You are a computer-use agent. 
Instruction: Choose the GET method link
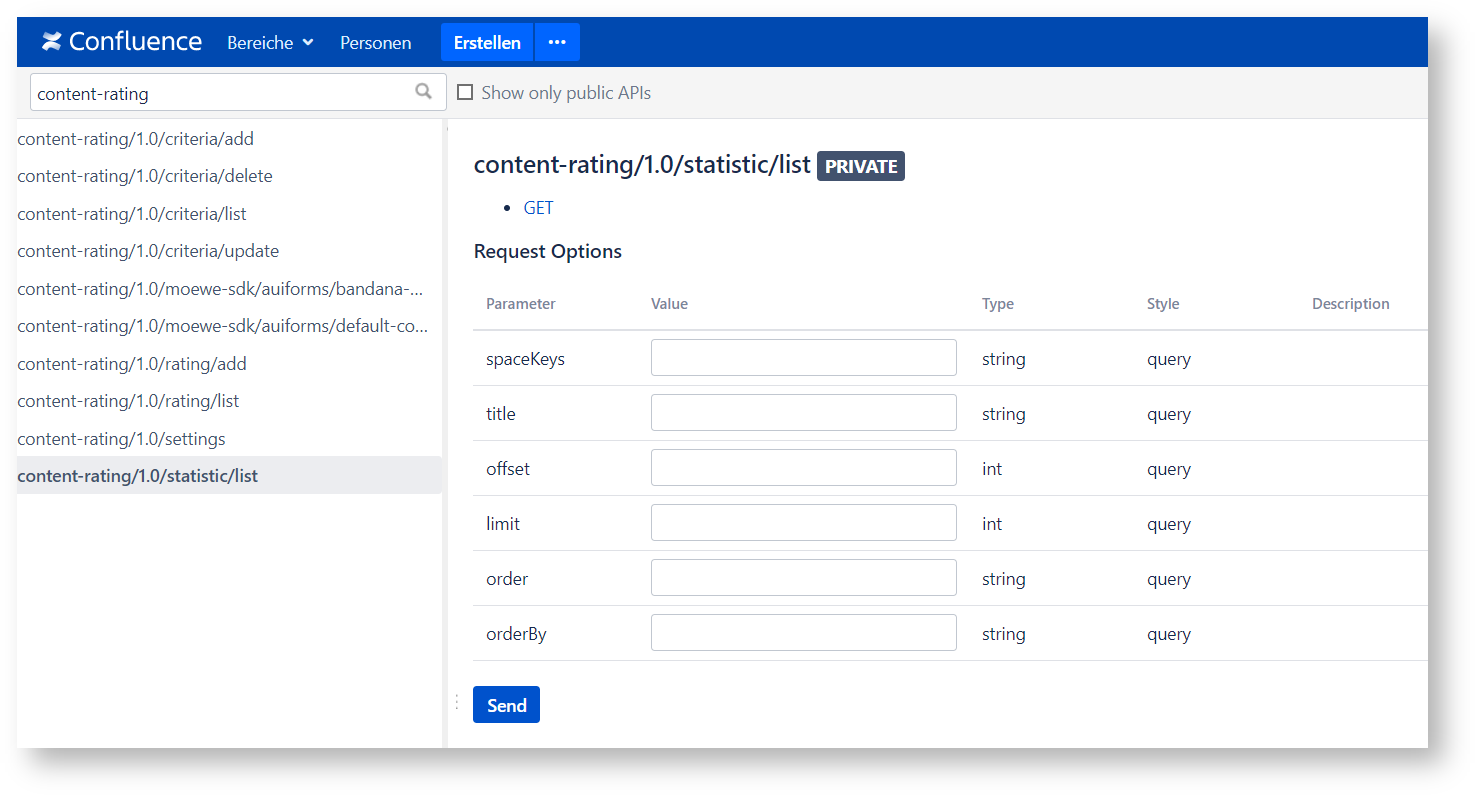[538, 208]
